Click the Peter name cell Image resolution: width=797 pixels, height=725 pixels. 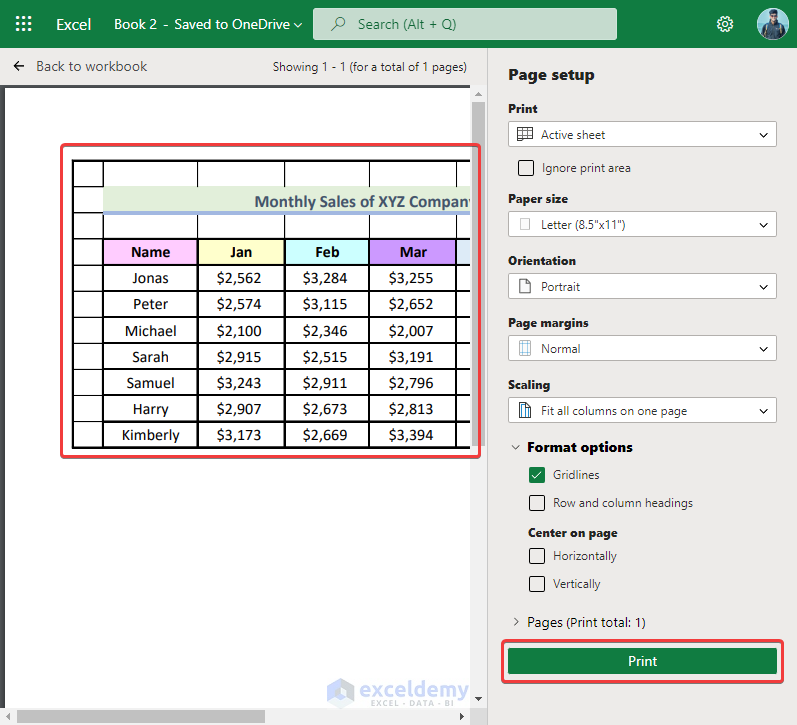pyautogui.click(x=150, y=304)
